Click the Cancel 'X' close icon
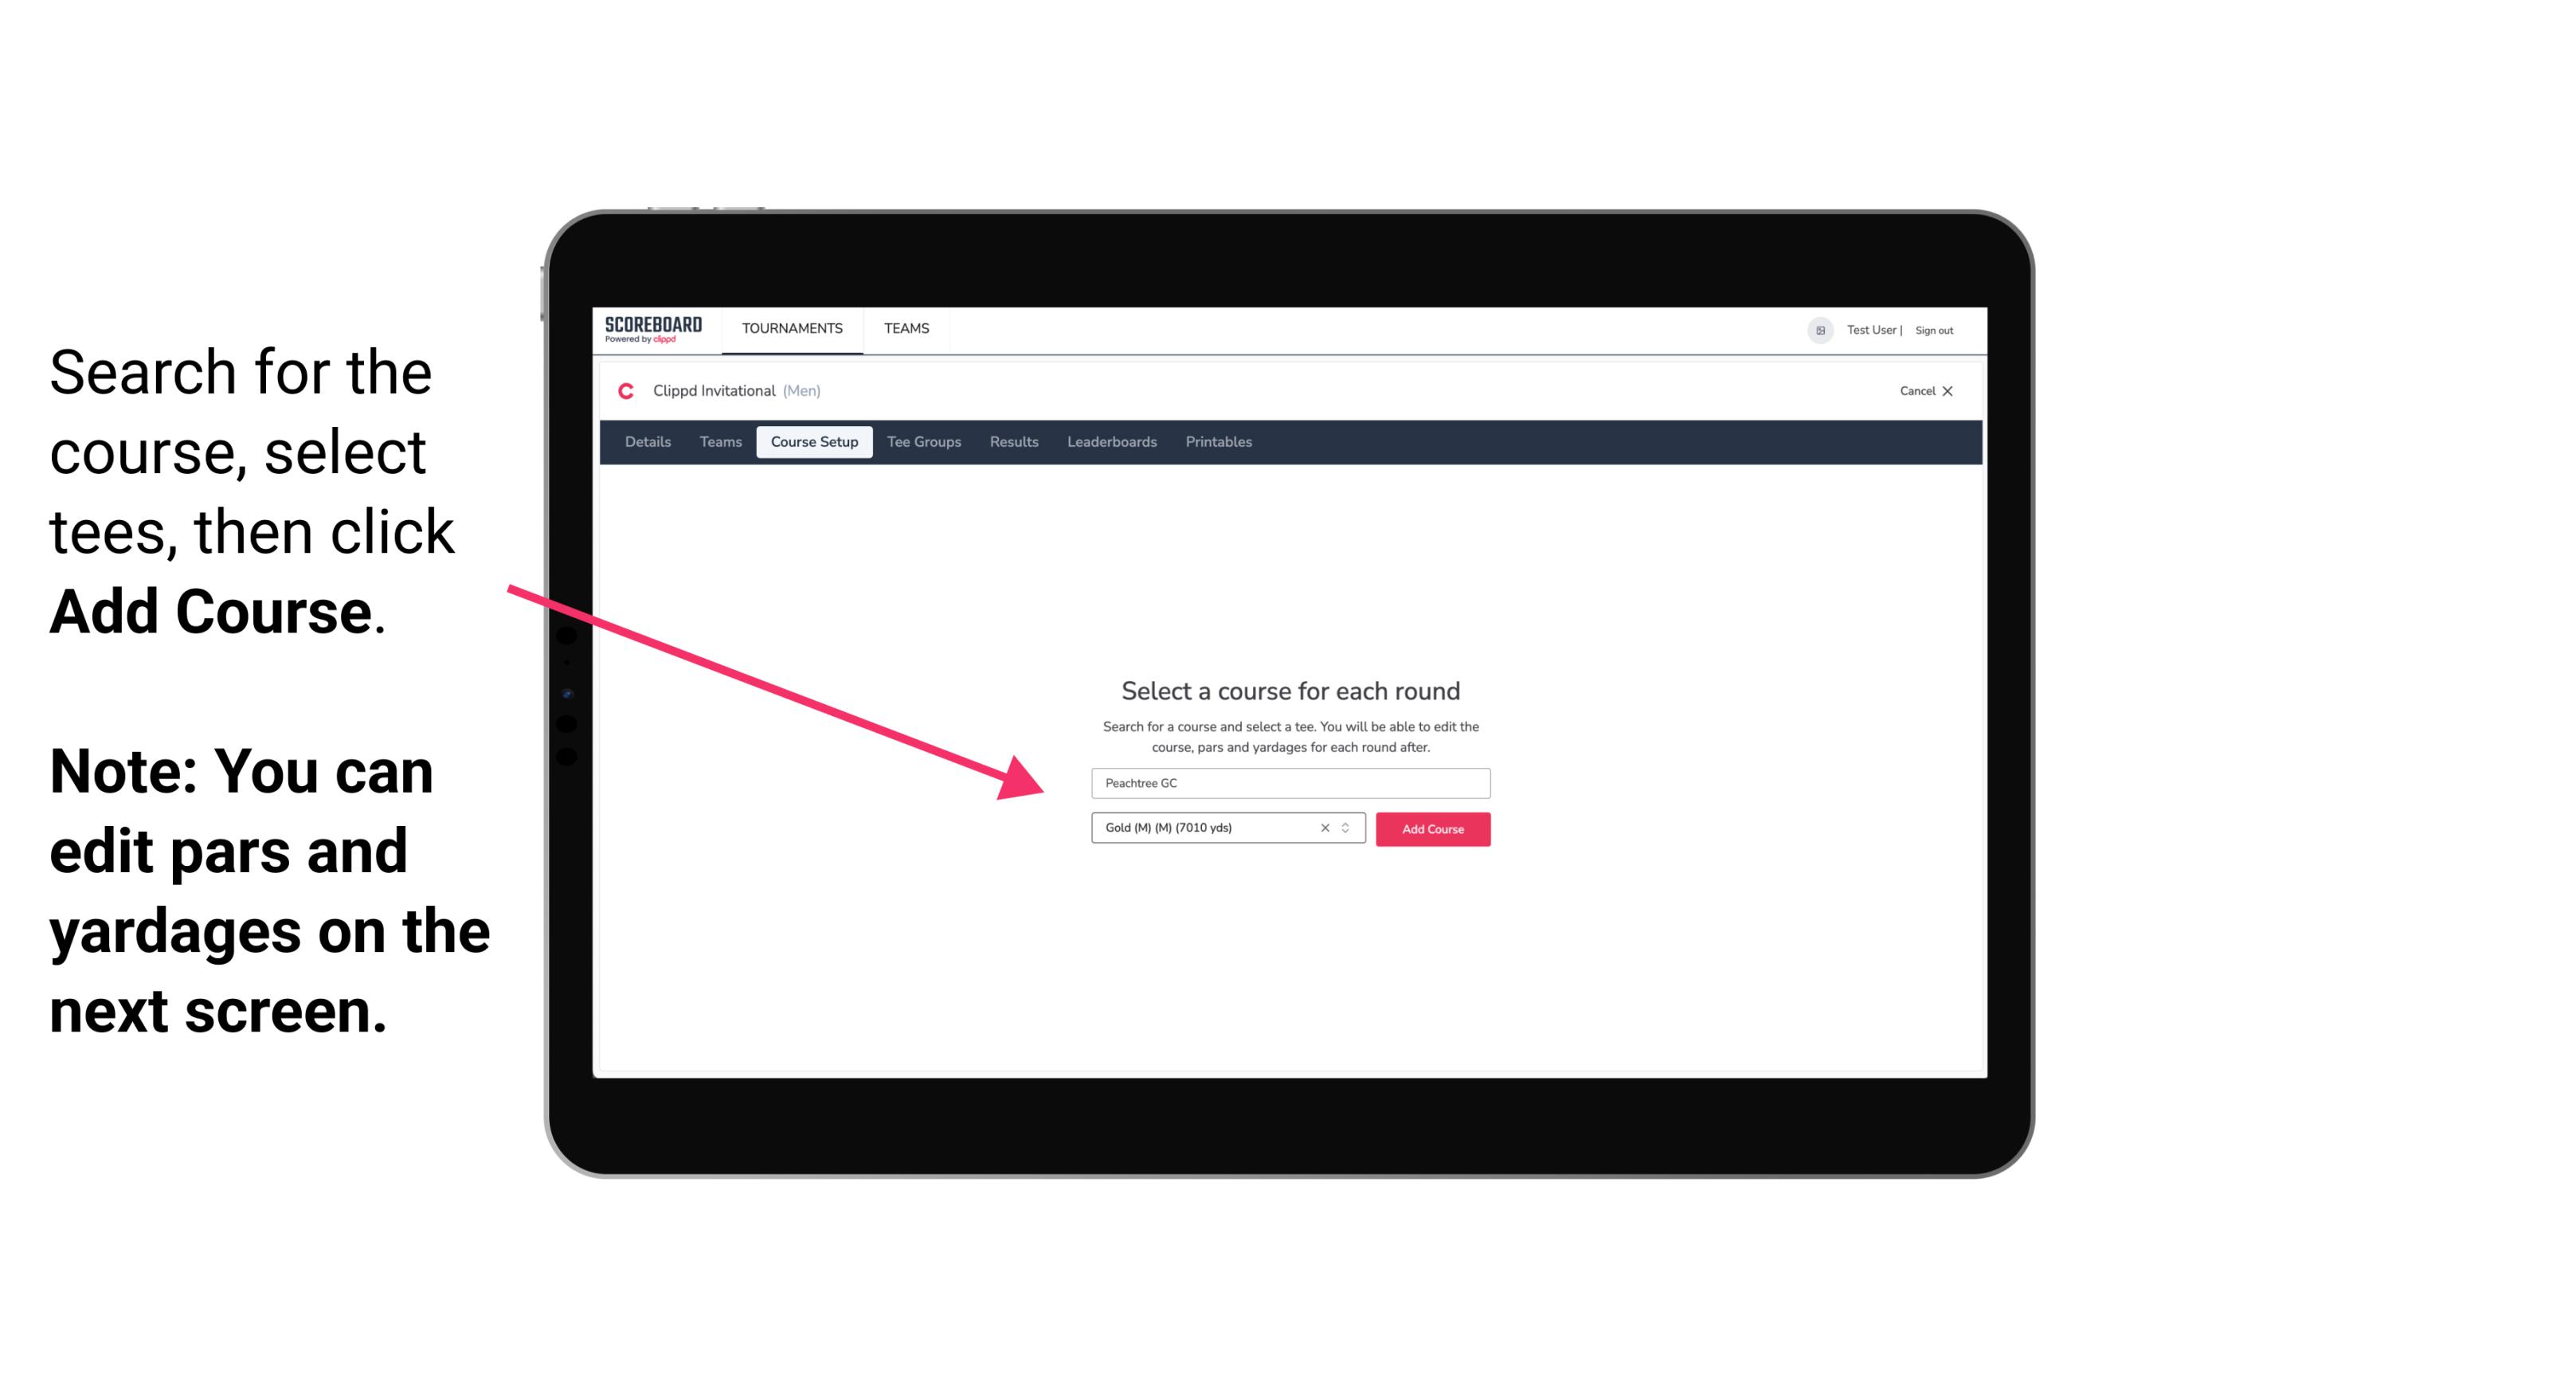This screenshot has height=1386, width=2576. 1952,391
